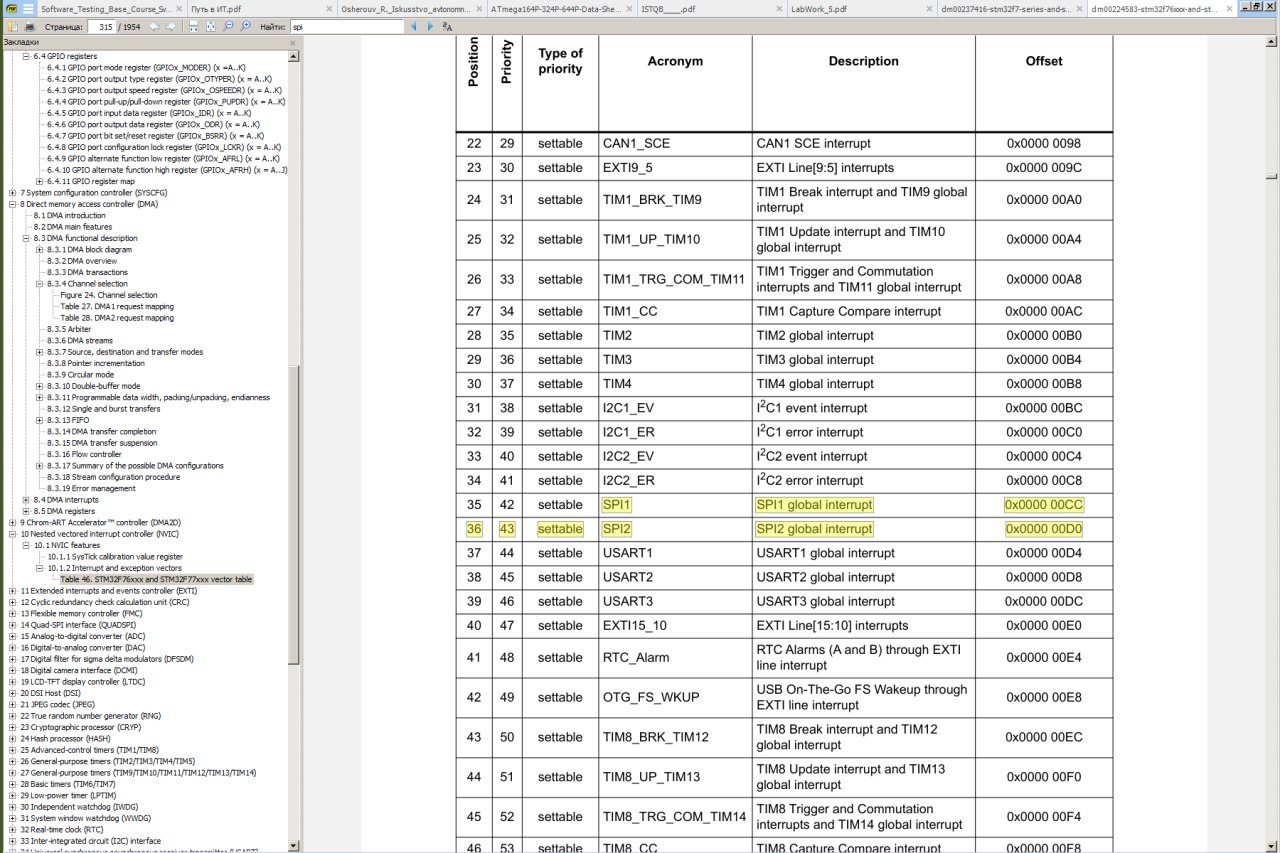Select Table 46 vector table bookmark

coord(156,580)
